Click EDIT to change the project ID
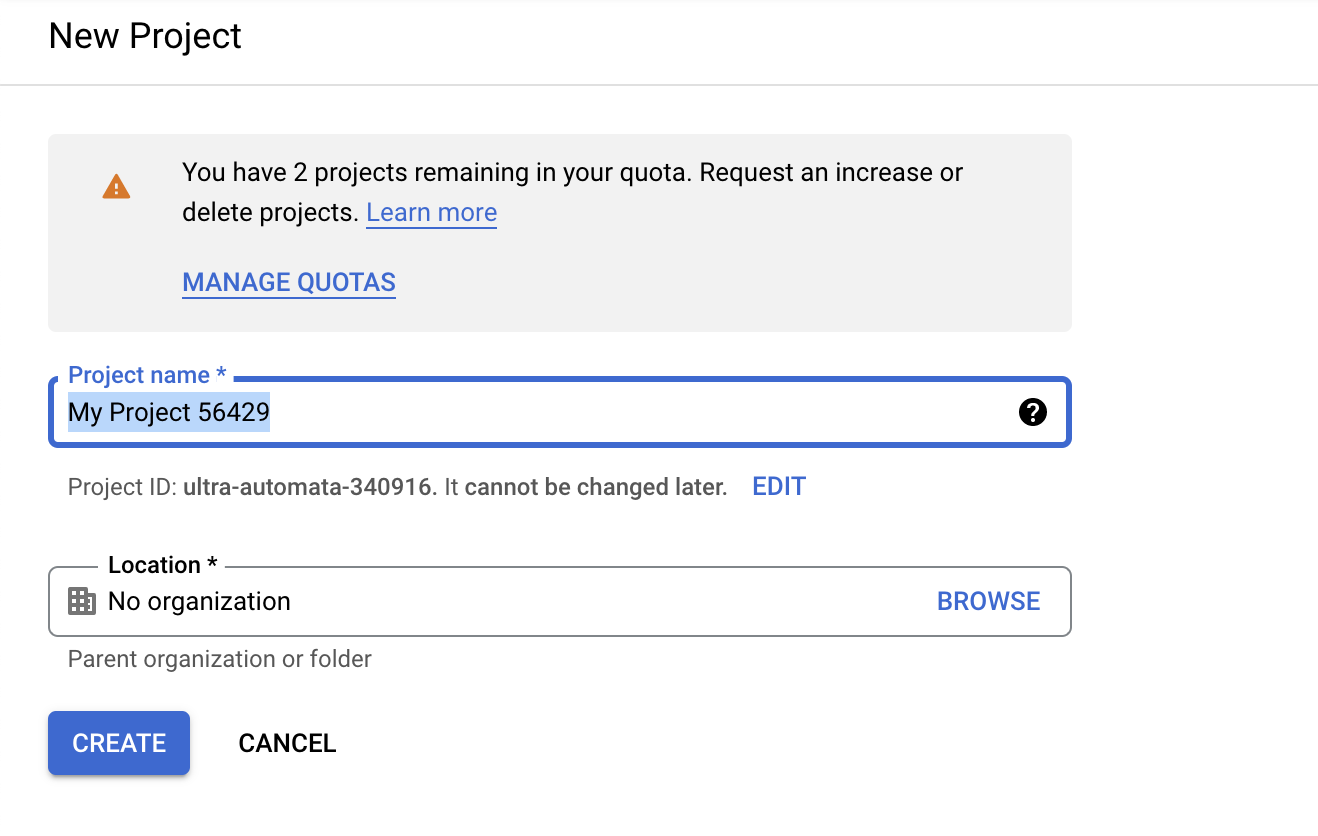Image resolution: width=1318 pixels, height=836 pixels. point(779,487)
